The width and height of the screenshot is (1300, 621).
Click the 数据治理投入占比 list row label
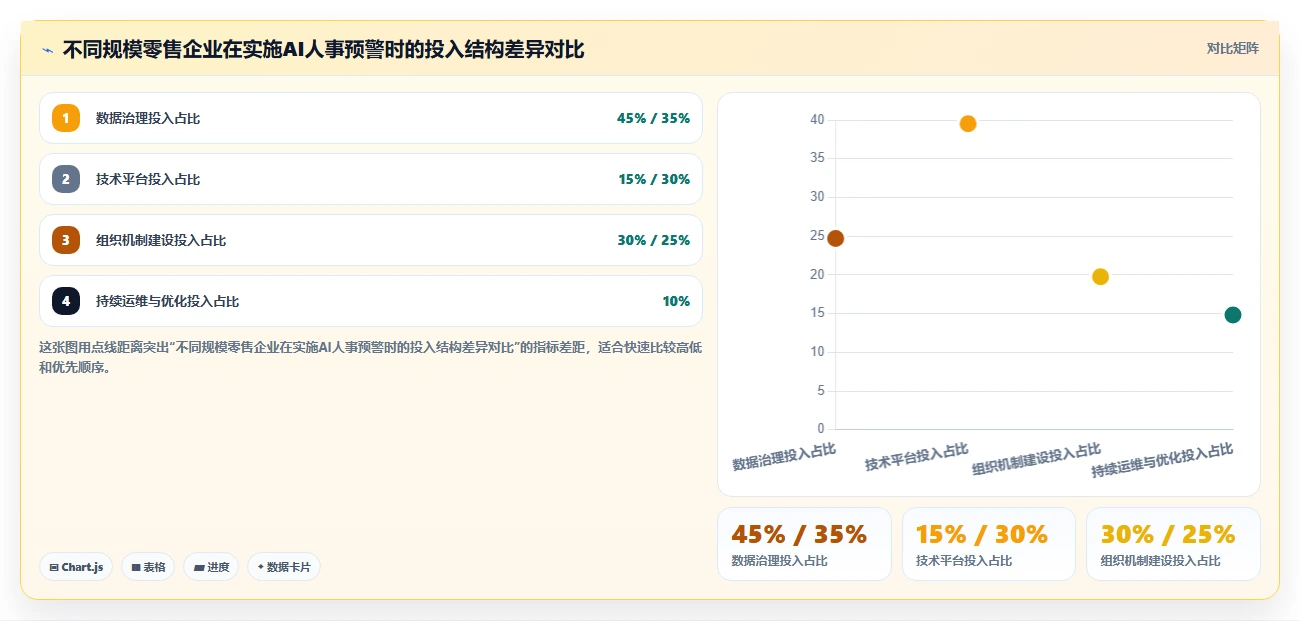point(148,118)
